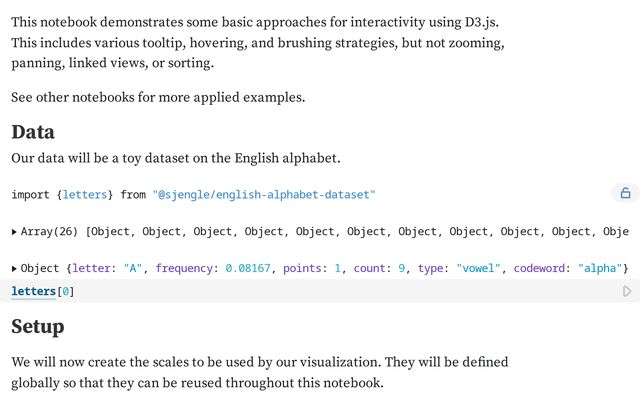Click the "See other notebooks" paragraph
This screenshot has width=640, height=400.
pos(158,98)
